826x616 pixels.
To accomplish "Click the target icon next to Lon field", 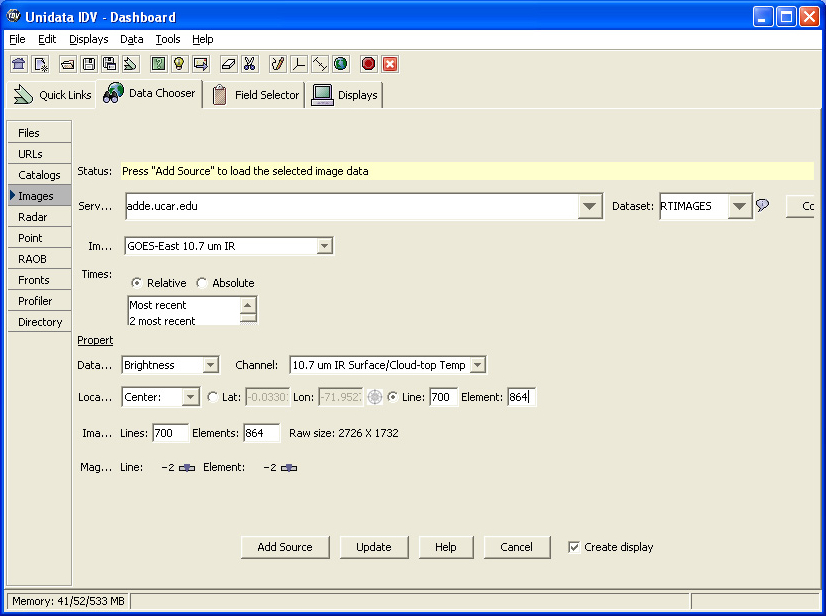I will (375, 397).
